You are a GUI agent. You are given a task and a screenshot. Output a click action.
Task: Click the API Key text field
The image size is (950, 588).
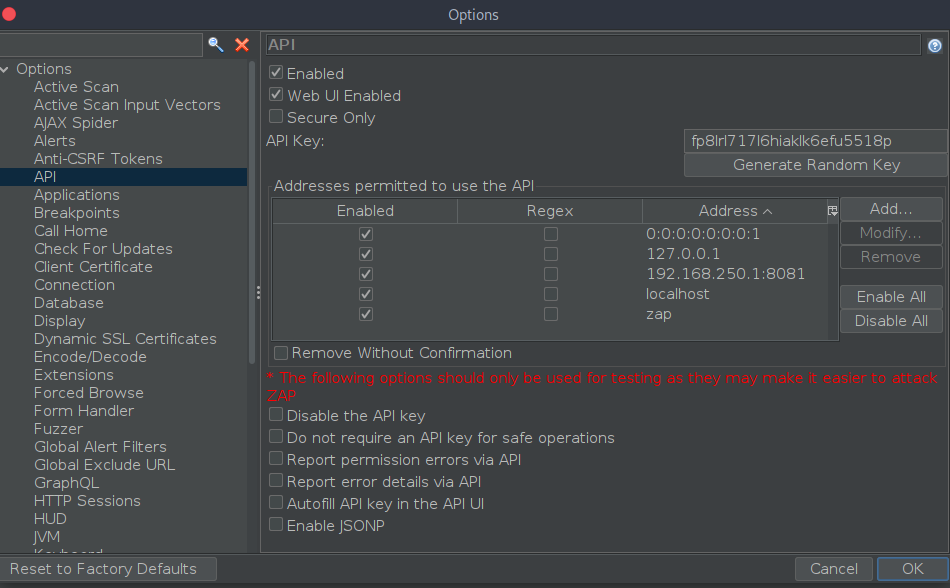(x=815, y=140)
